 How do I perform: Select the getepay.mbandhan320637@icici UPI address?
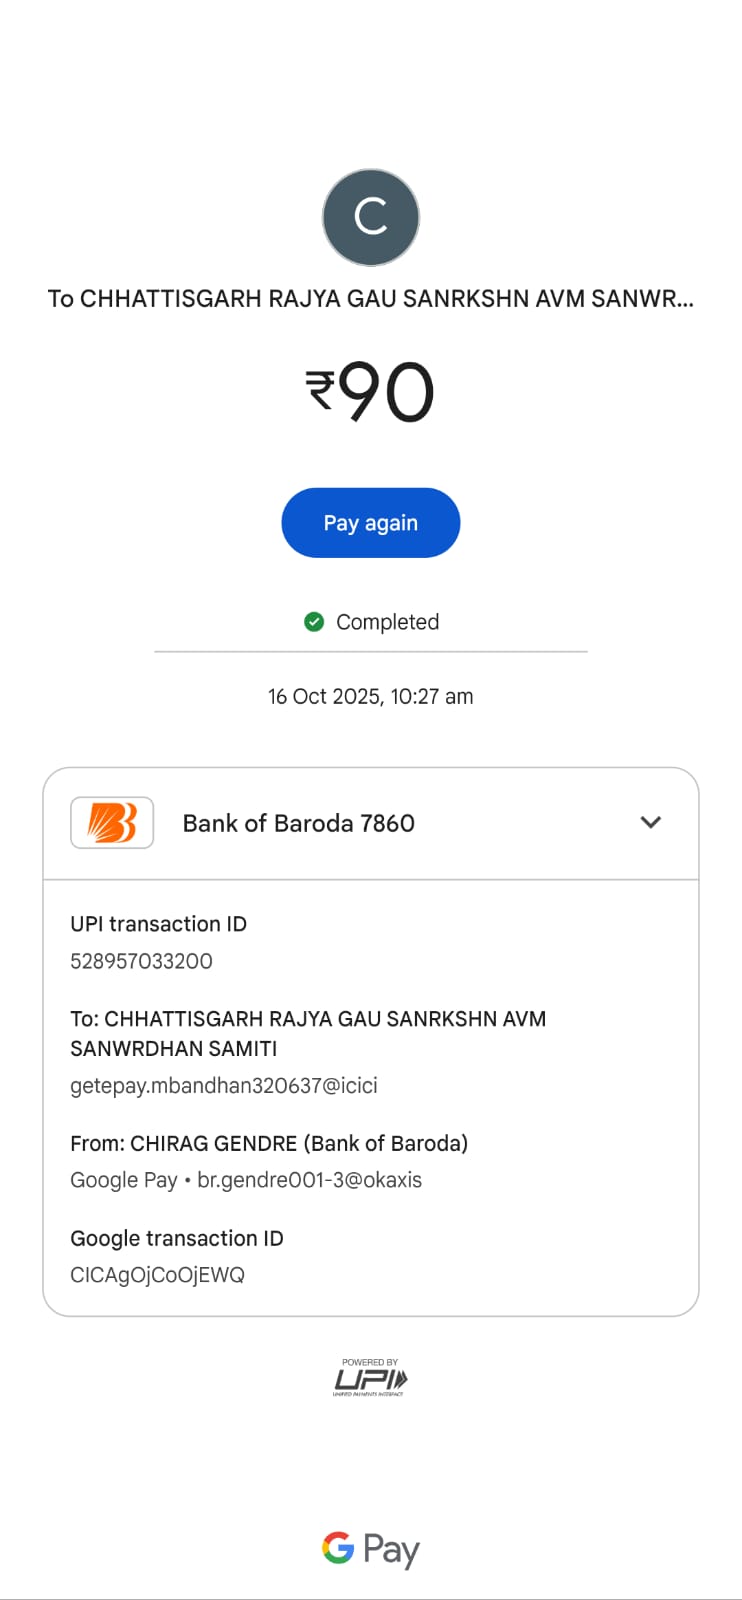click(x=224, y=1085)
